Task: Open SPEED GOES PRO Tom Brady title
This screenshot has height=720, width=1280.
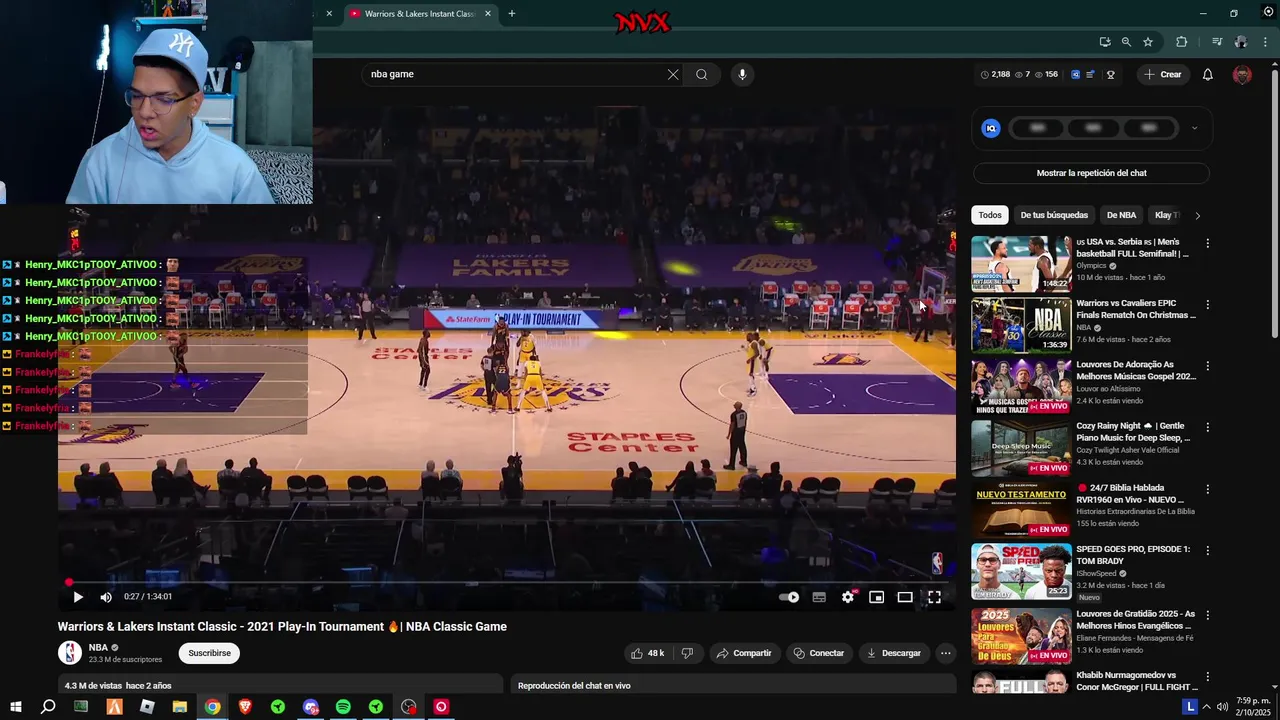Action: click(1133, 555)
